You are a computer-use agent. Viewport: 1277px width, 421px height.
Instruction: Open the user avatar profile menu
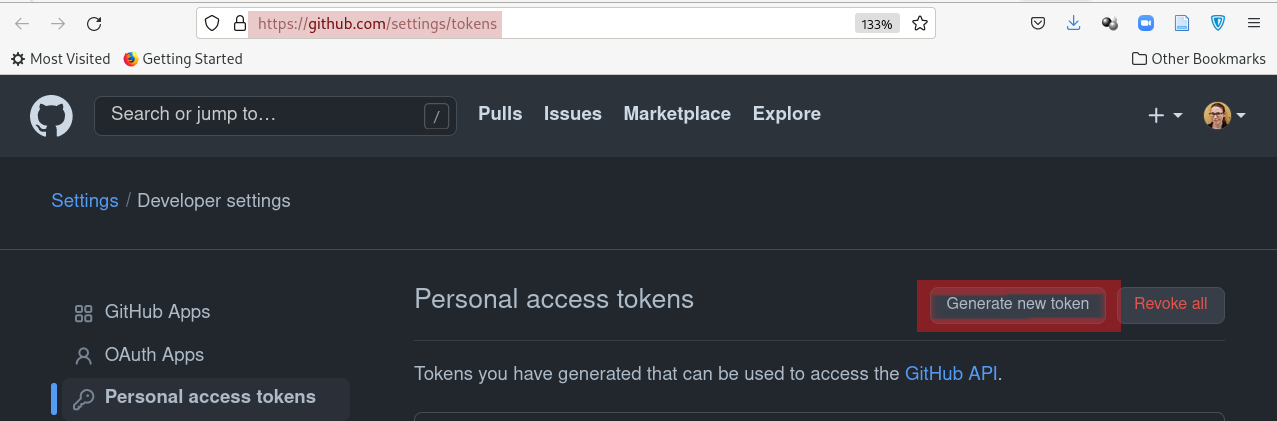click(x=1224, y=116)
